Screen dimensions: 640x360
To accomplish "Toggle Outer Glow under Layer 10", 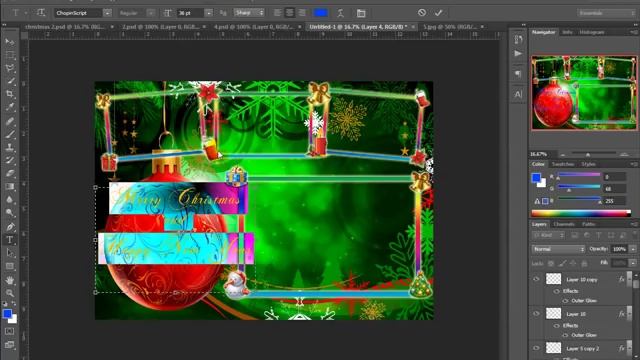I will point(565,335).
